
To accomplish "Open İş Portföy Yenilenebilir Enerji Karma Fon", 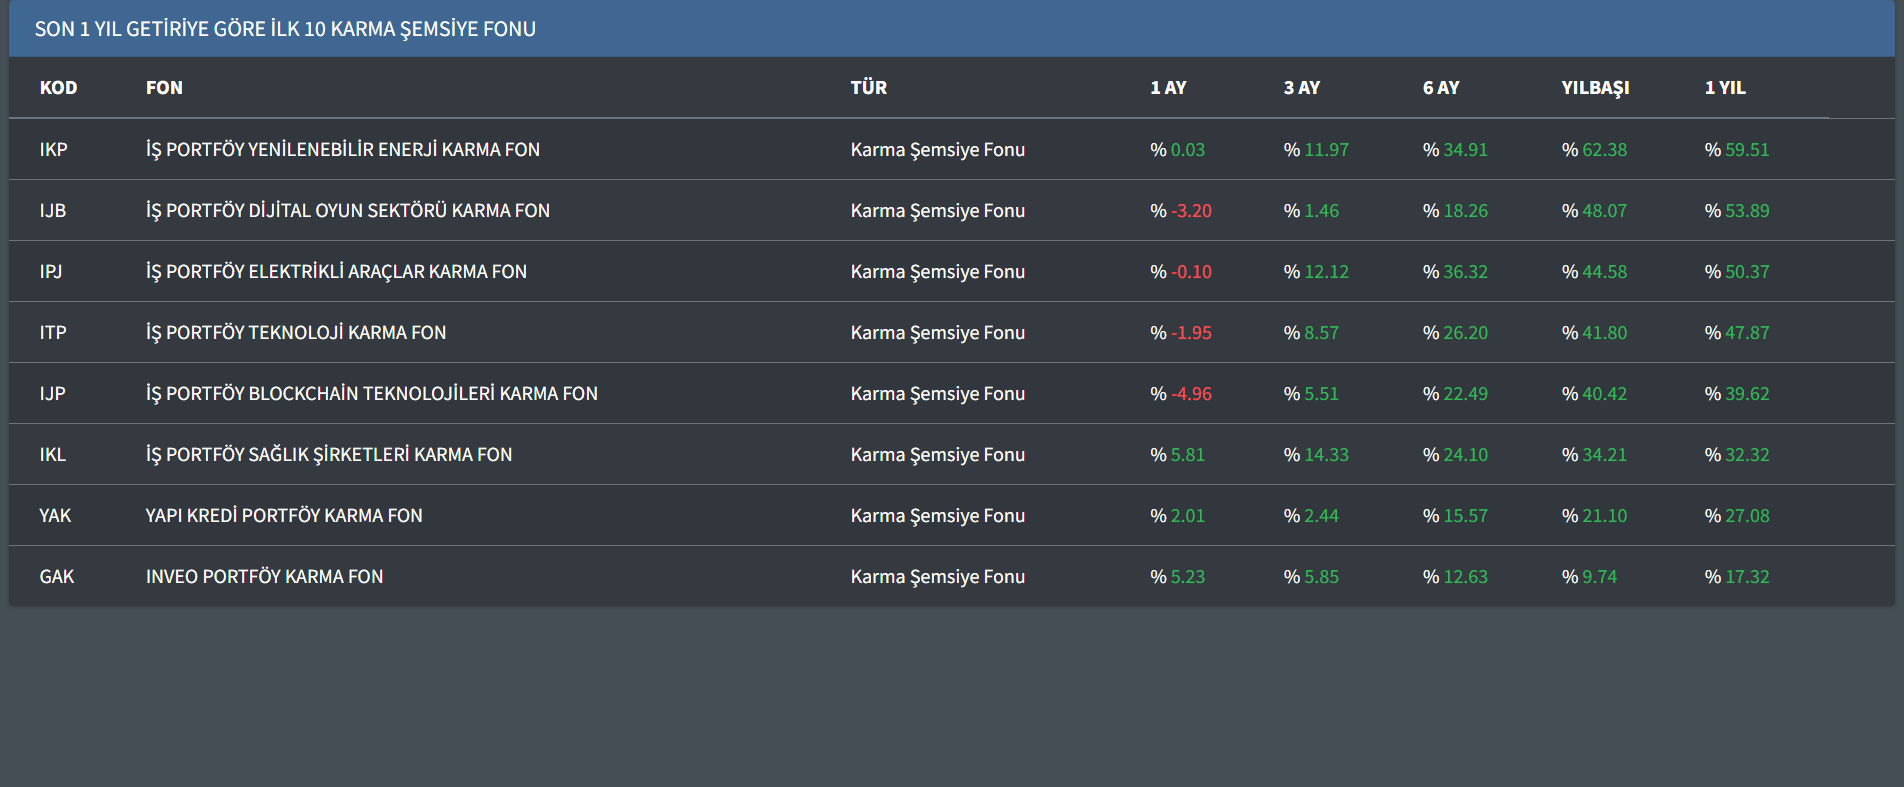I will 342,150.
